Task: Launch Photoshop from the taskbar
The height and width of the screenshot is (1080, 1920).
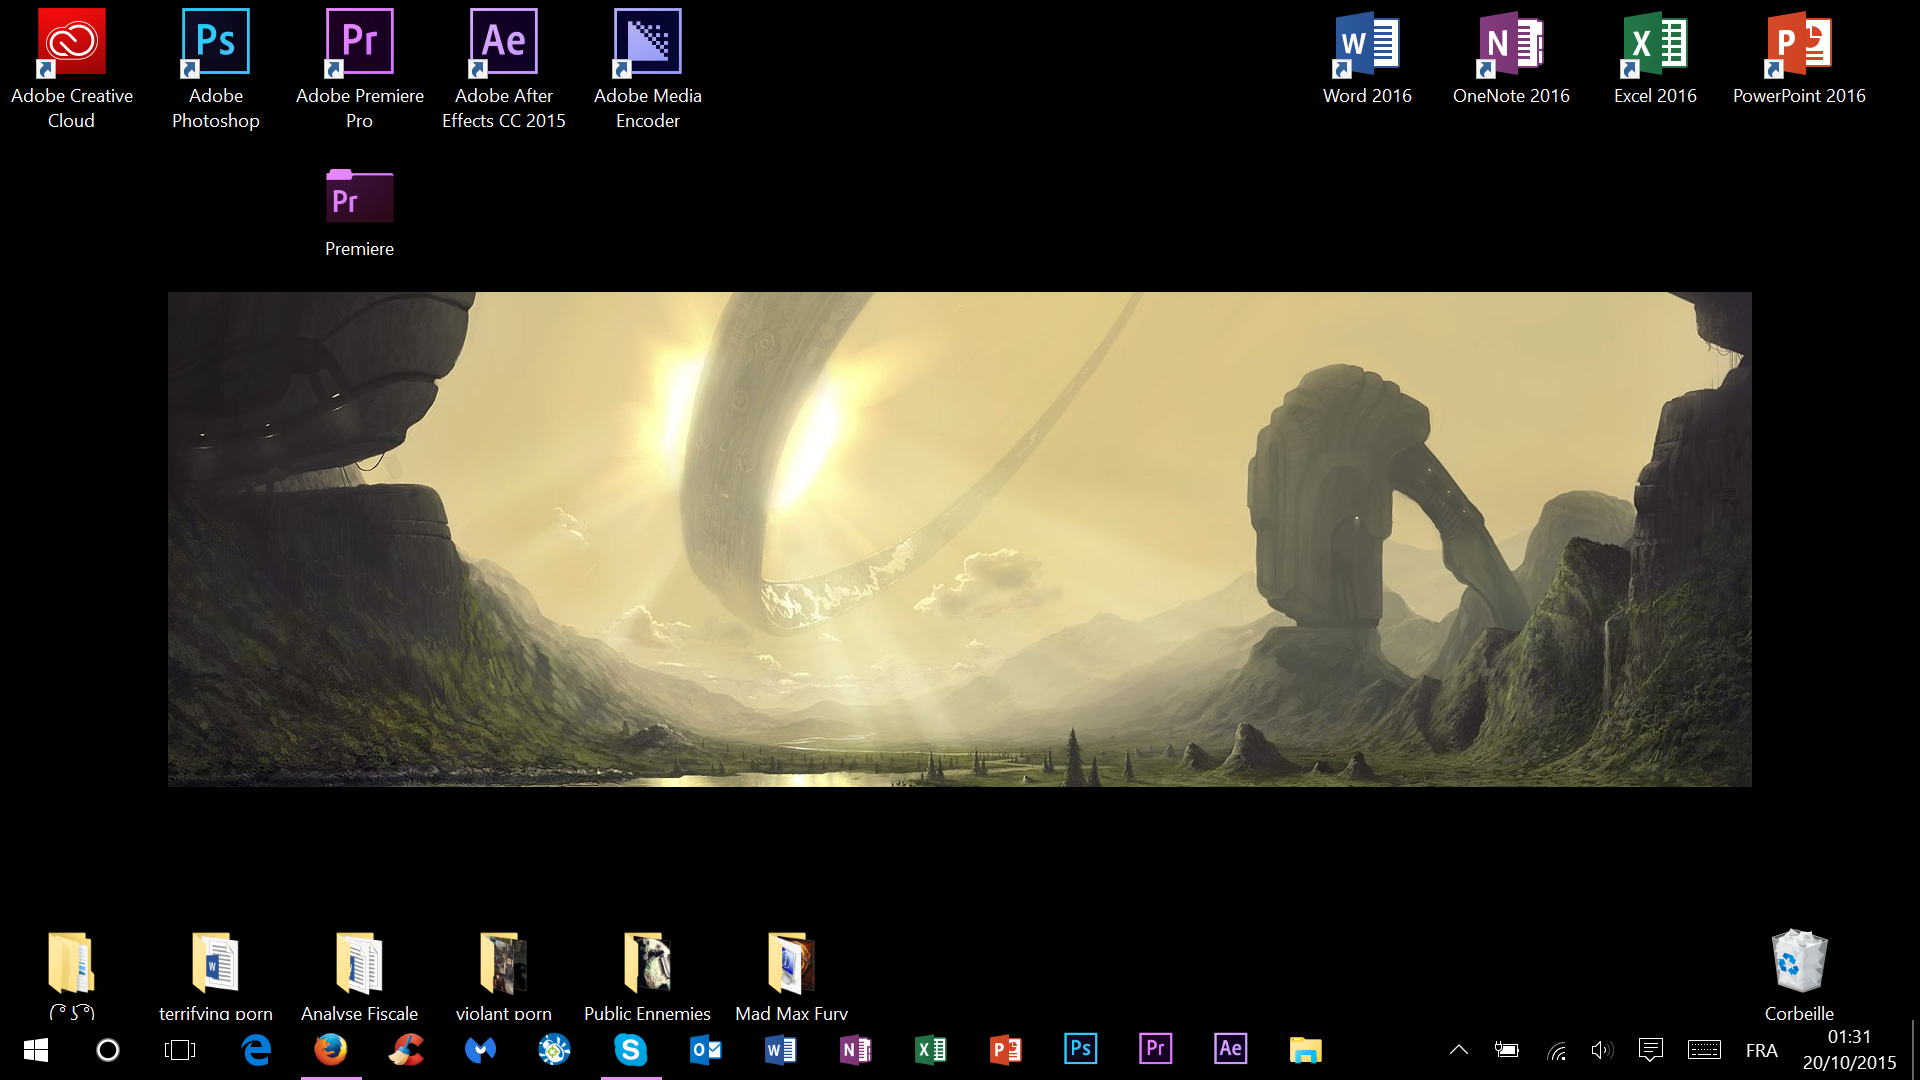Action: click(x=1081, y=1050)
